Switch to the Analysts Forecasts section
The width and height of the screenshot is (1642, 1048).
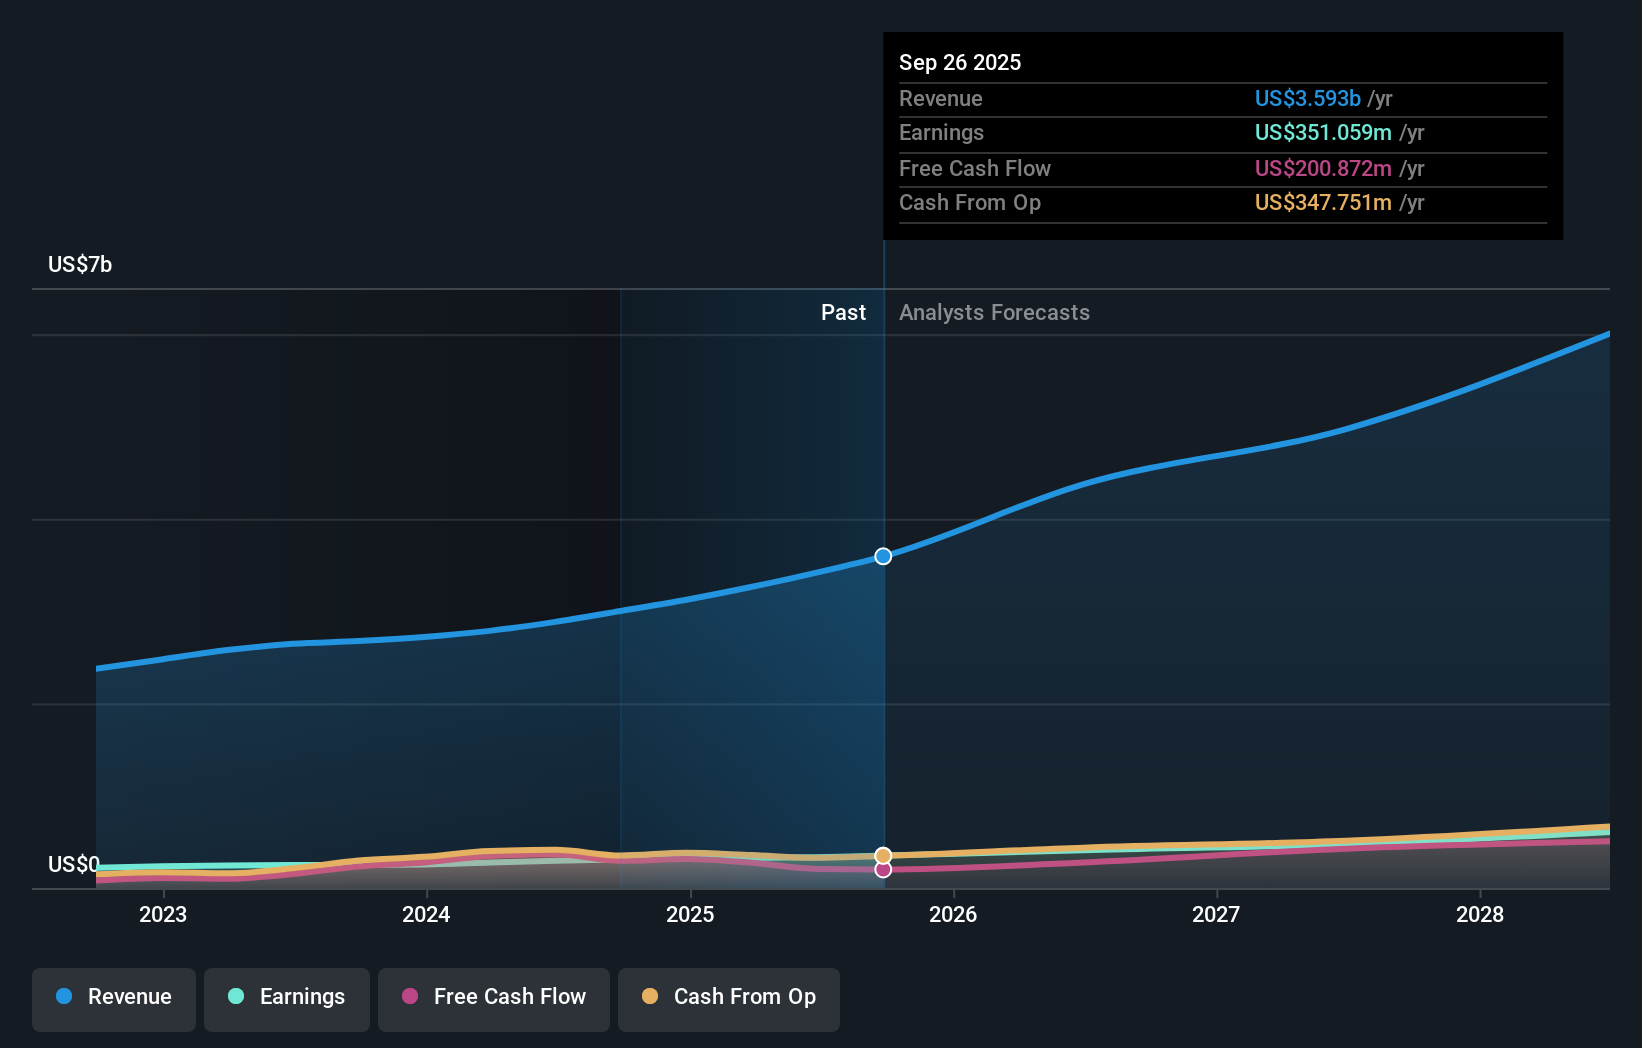(993, 312)
